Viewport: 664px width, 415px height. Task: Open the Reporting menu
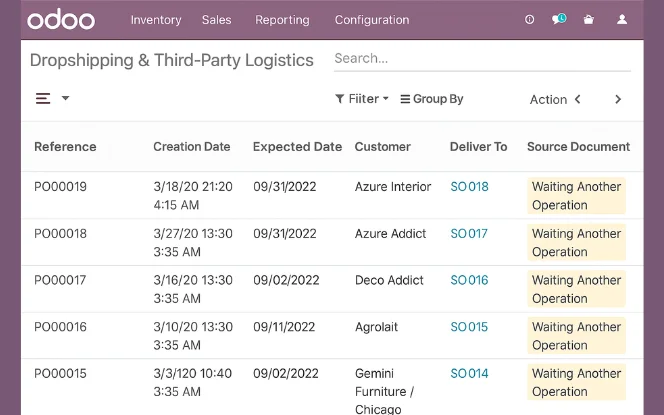[282, 20]
